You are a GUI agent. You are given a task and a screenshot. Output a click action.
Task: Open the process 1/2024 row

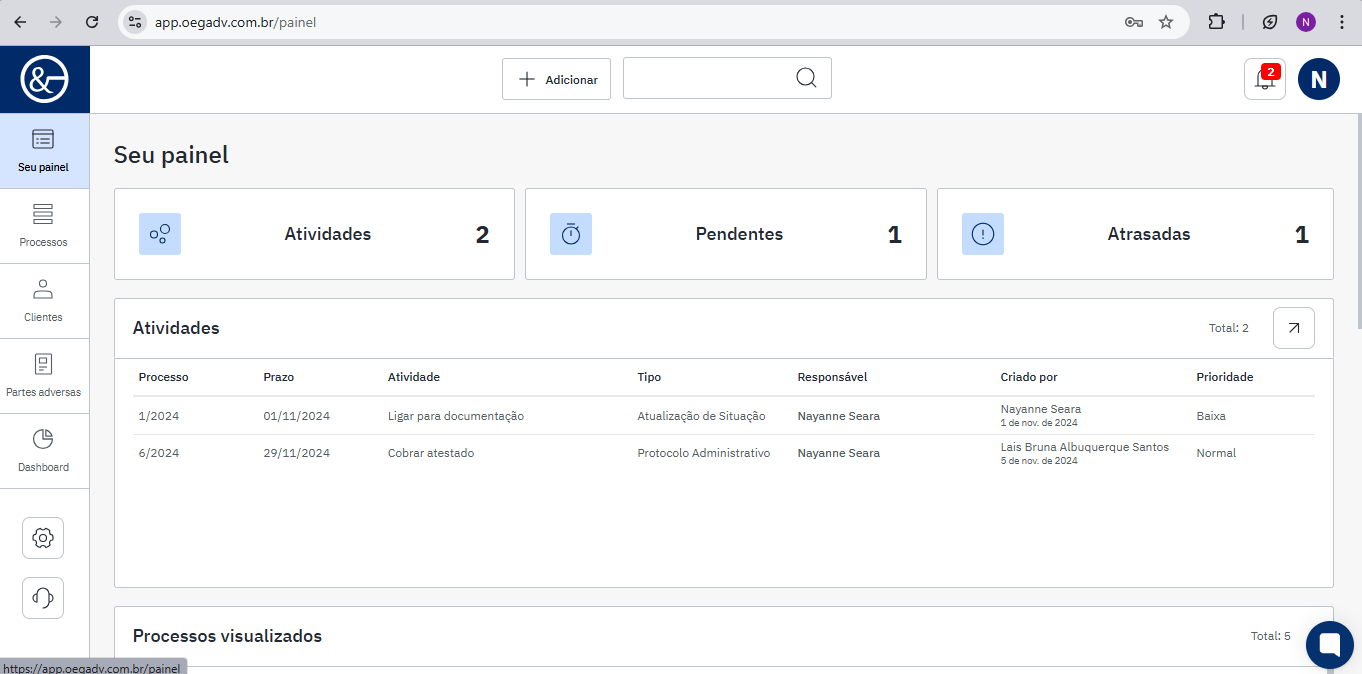(724, 416)
